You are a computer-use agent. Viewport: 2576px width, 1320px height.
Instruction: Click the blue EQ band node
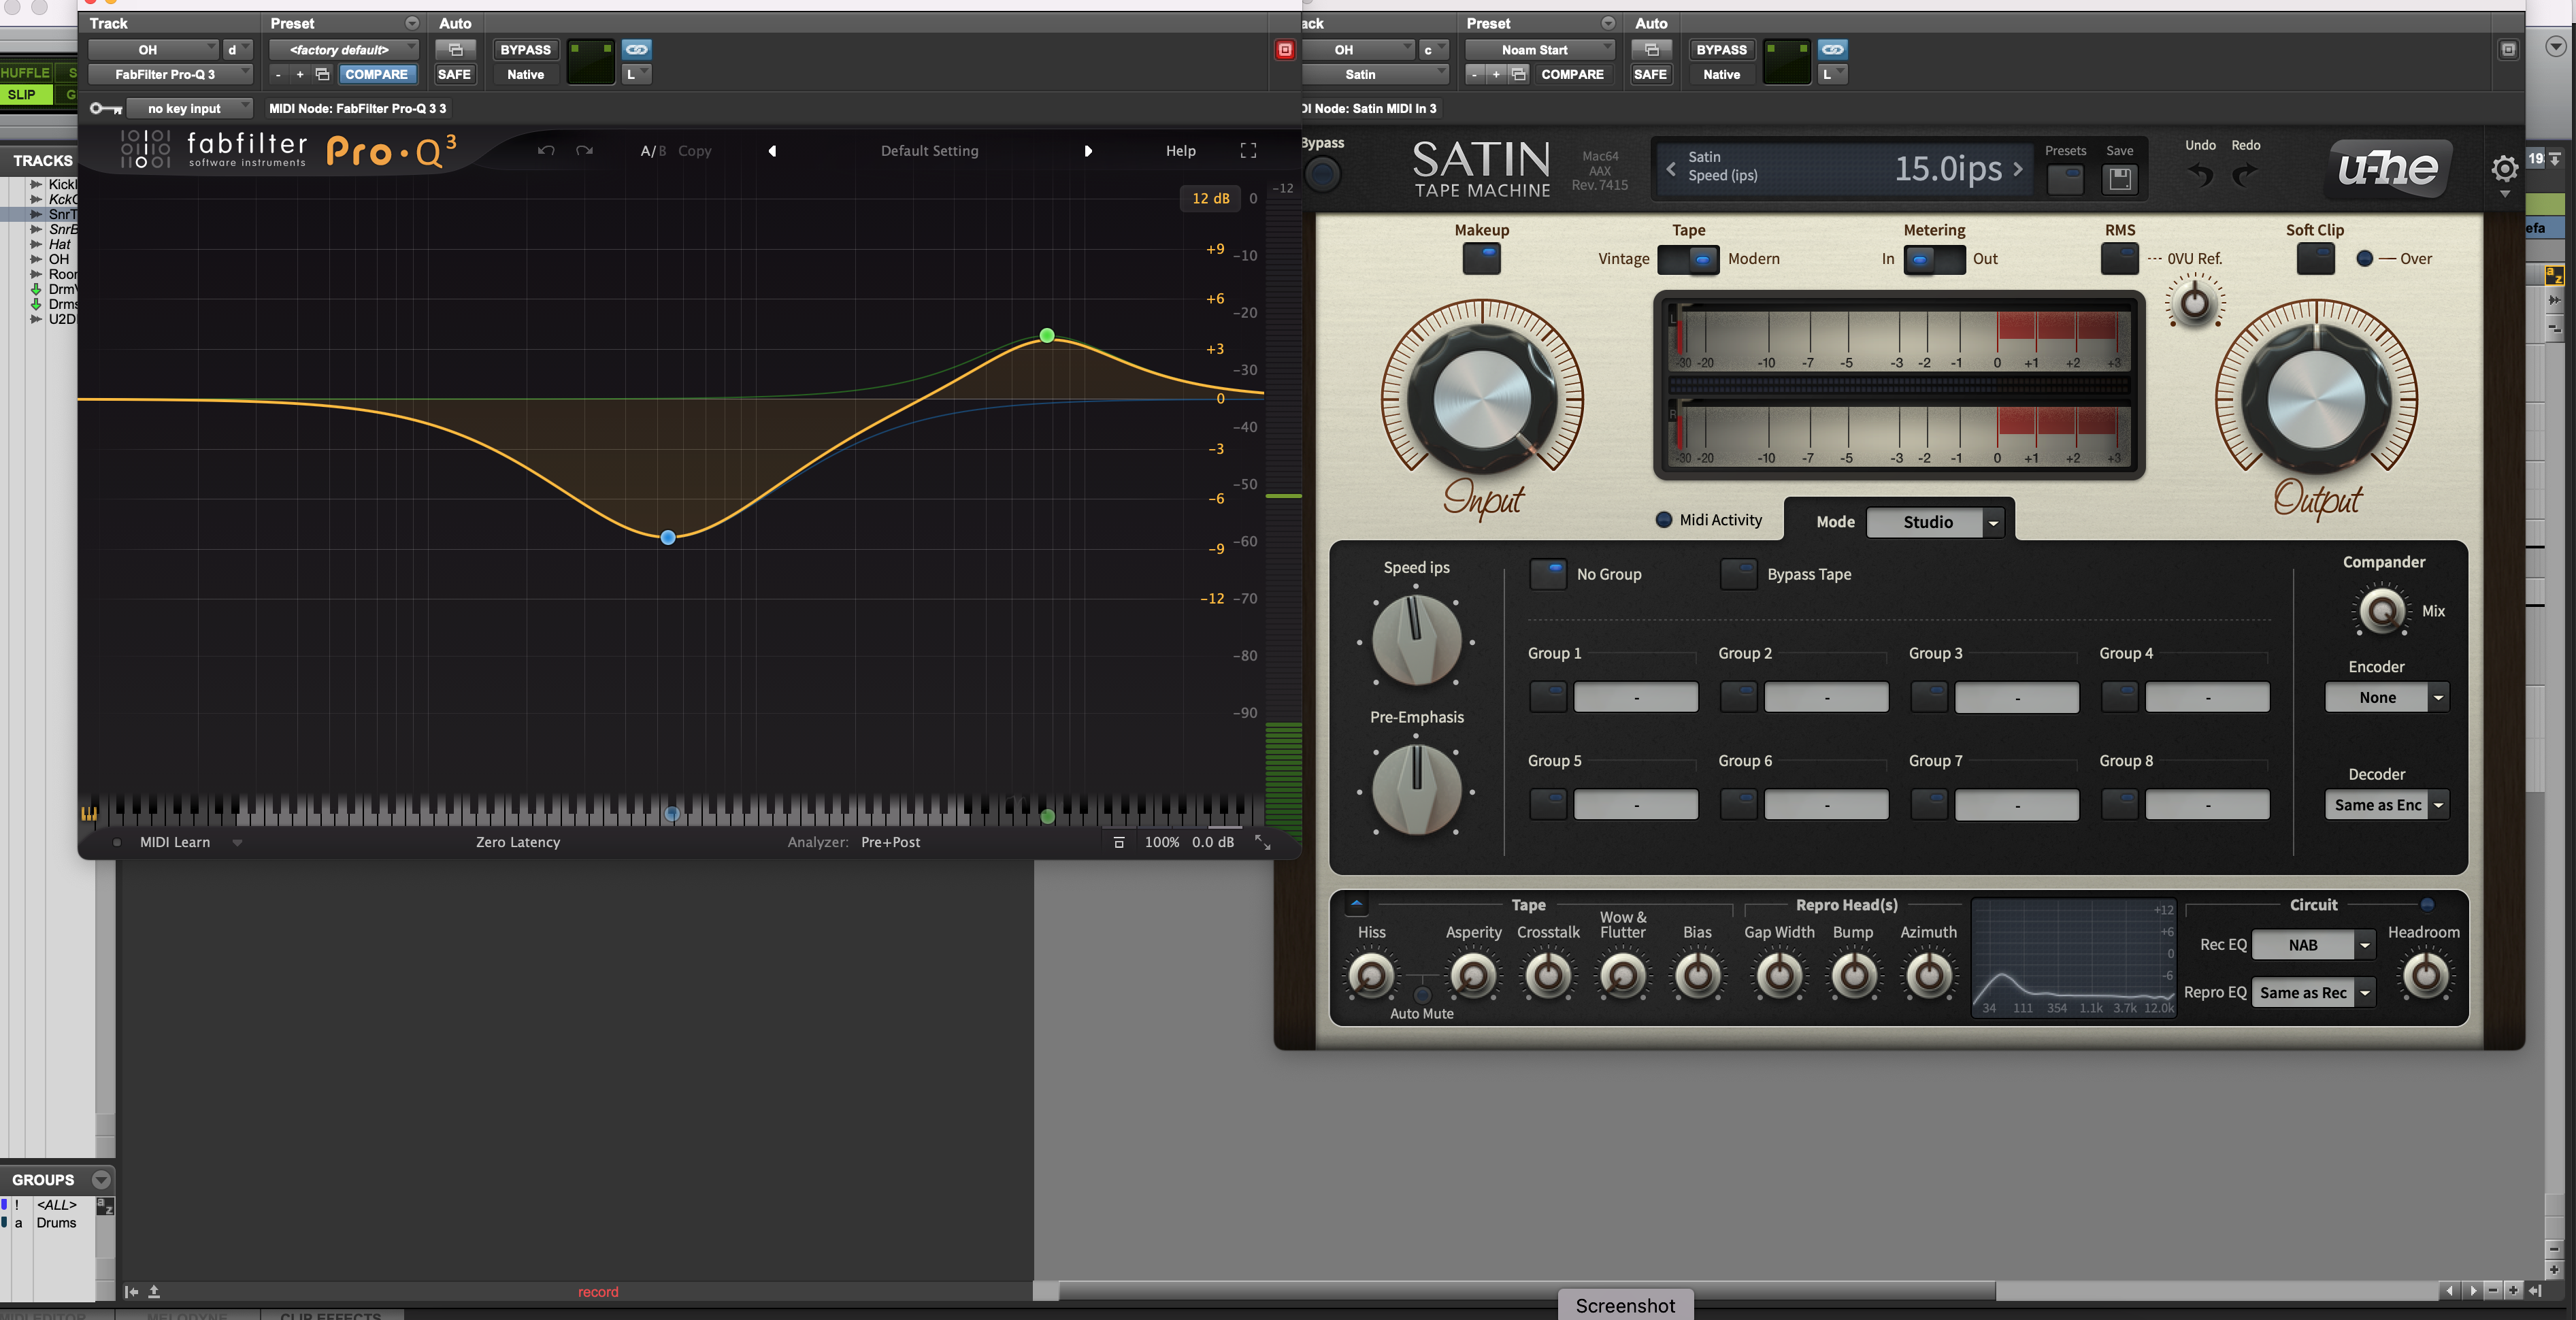(x=668, y=537)
